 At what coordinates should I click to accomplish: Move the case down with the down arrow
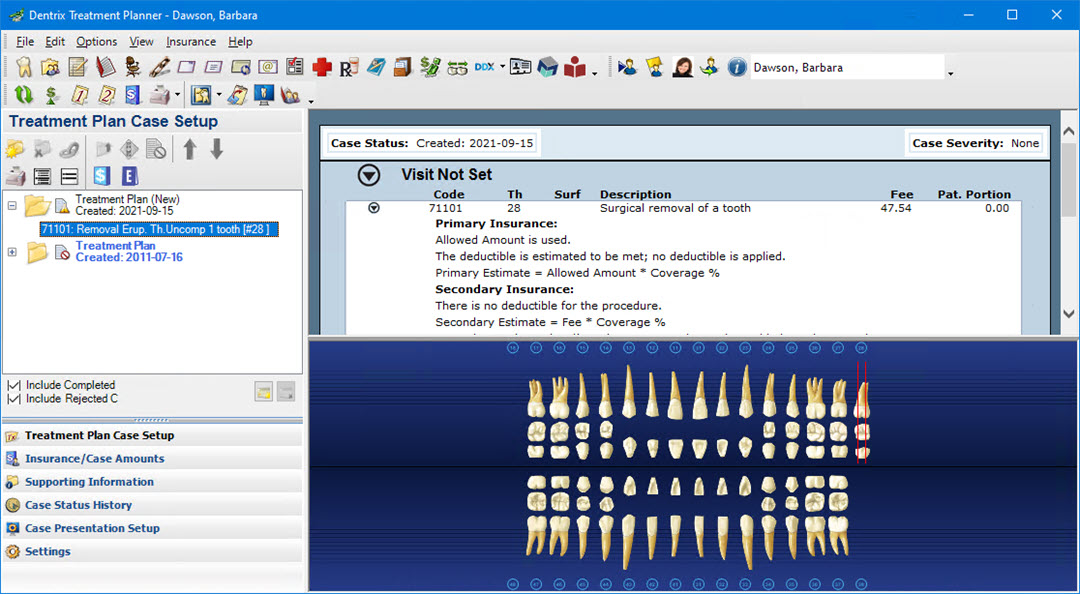tap(216, 150)
